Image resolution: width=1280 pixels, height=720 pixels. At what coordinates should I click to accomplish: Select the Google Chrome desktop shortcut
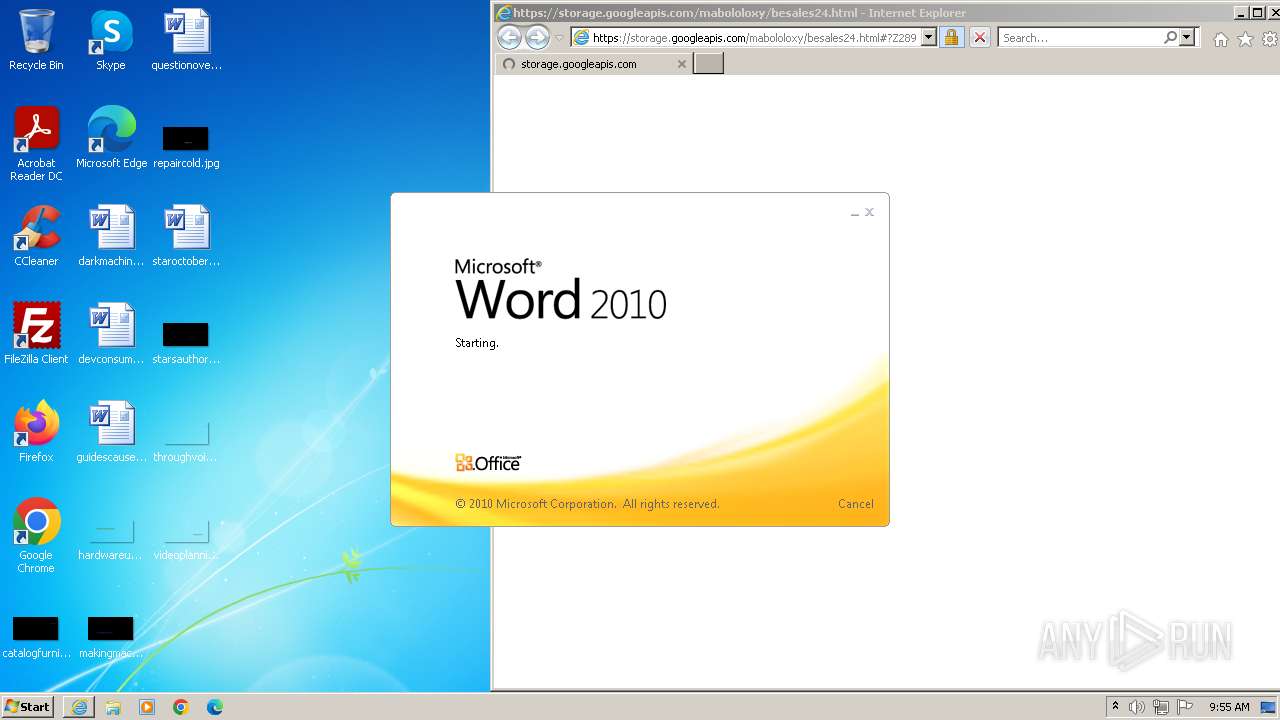pos(36,536)
